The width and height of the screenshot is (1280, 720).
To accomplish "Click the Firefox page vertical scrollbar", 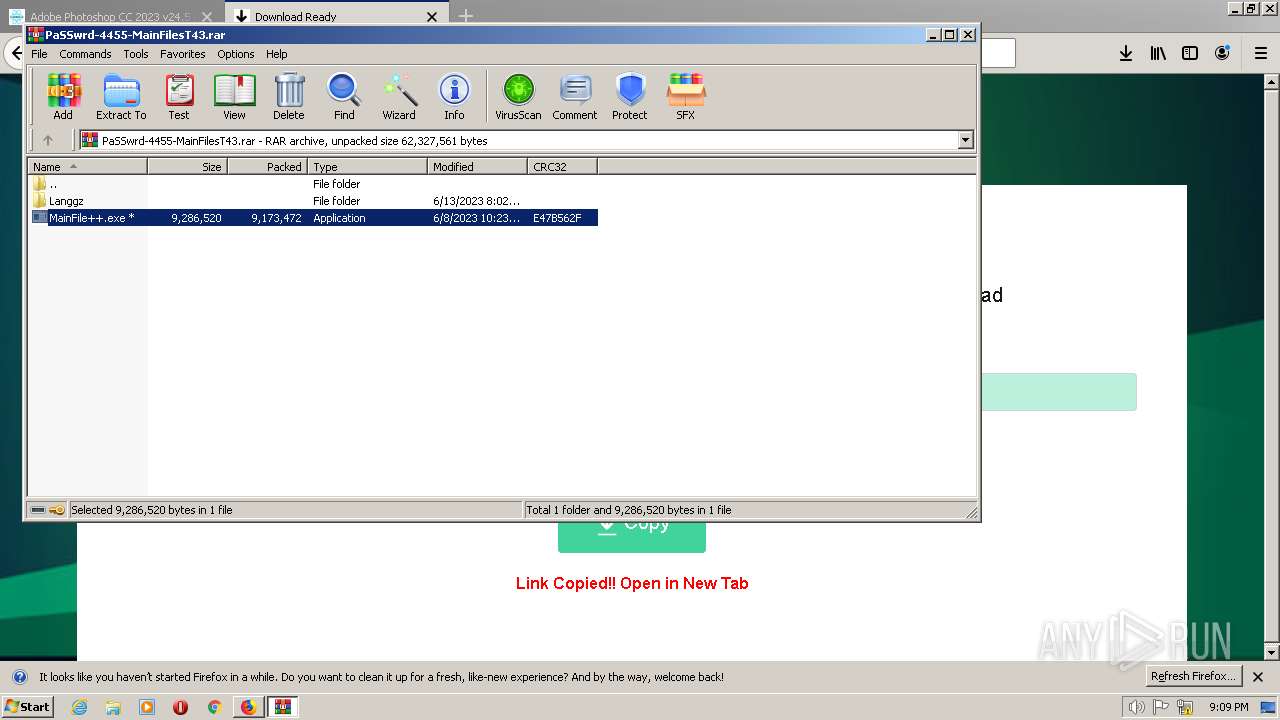I will point(1272,365).
